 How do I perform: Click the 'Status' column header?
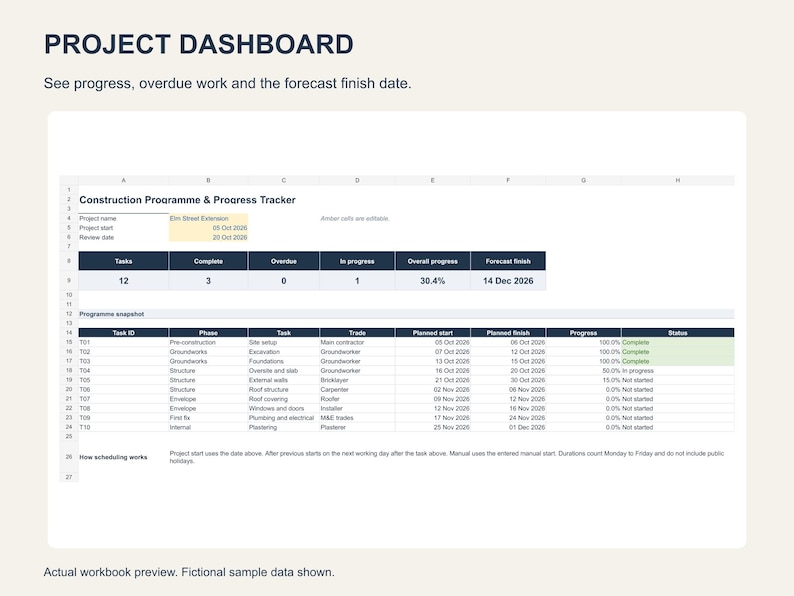click(x=678, y=333)
